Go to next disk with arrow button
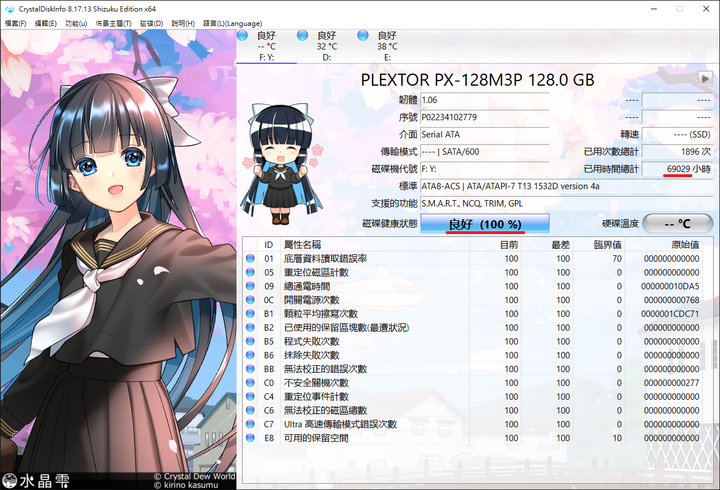Viewport: 720px width, 490px height. coord(705,78)
